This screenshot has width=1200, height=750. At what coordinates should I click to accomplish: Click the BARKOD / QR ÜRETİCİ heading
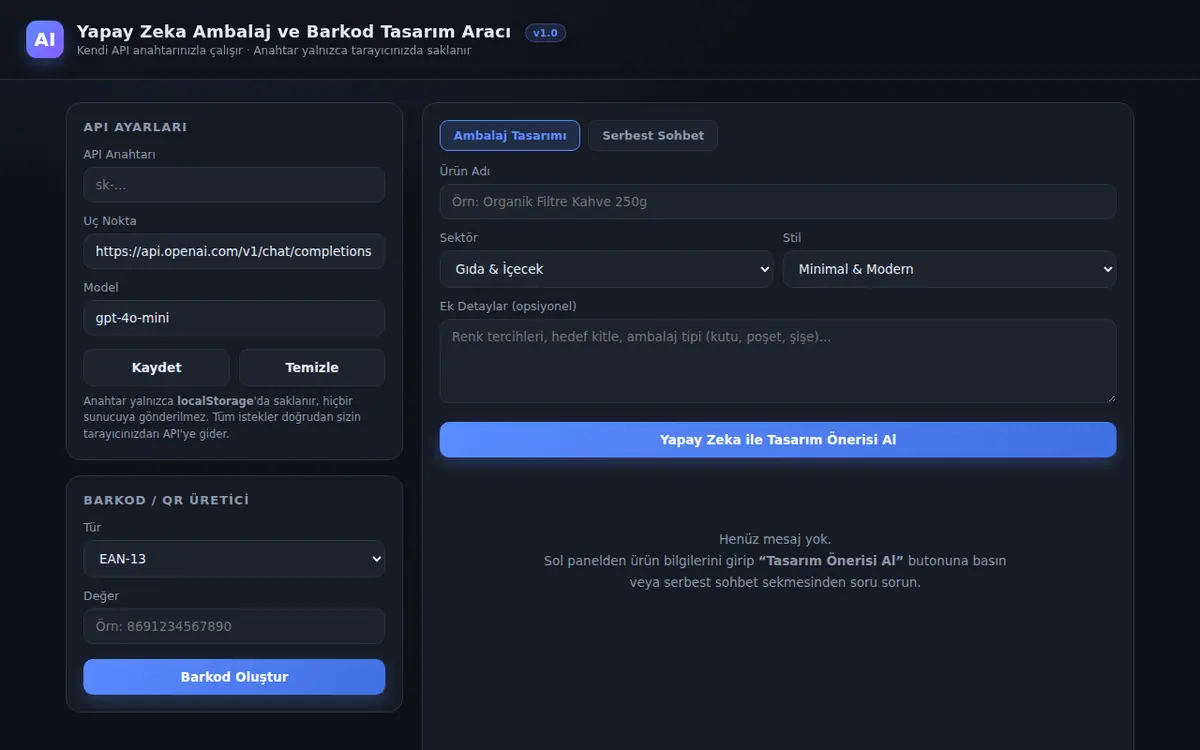coord(166,500)
